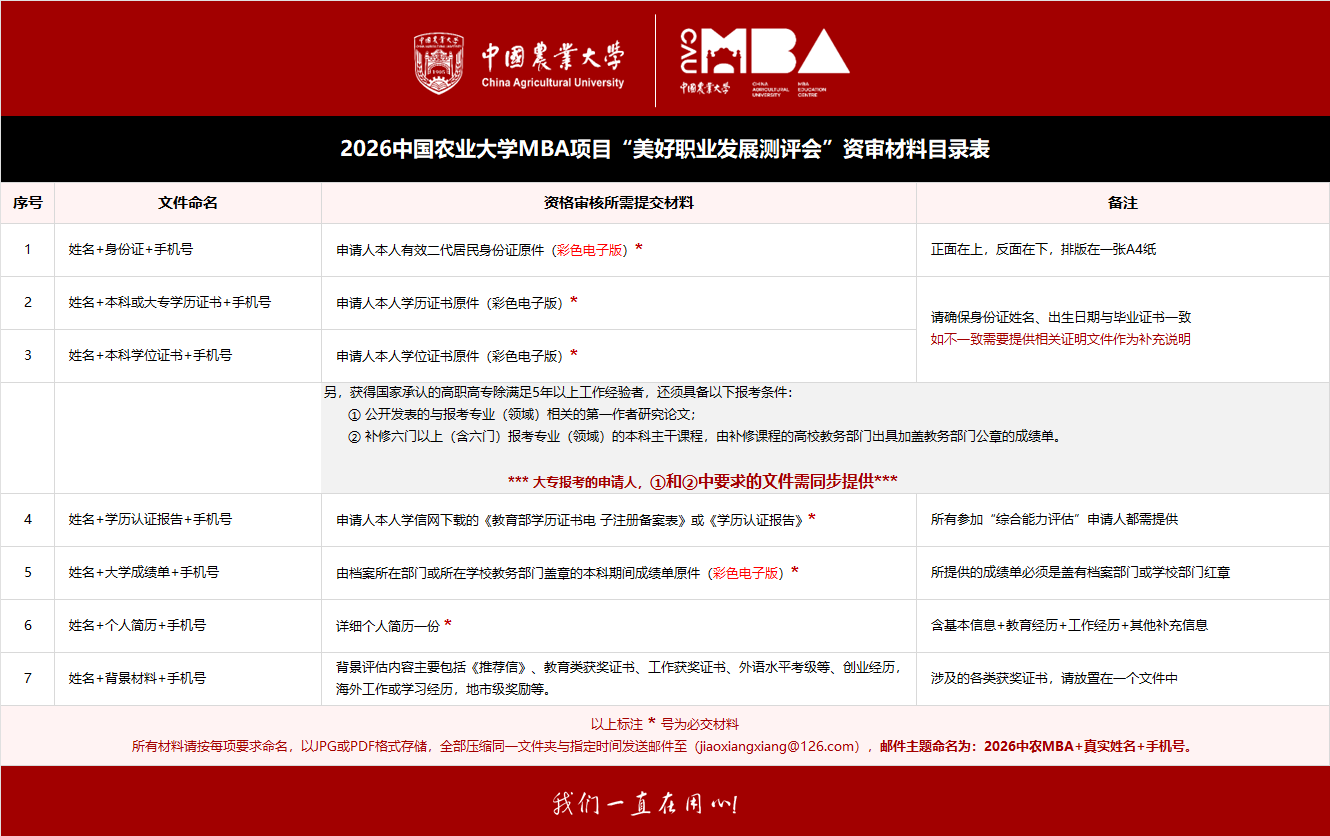Viewport: 1330px width, 836px height.
Task: Click 申请人本人学历证书原件 requirement text
Action: point(457,302)
